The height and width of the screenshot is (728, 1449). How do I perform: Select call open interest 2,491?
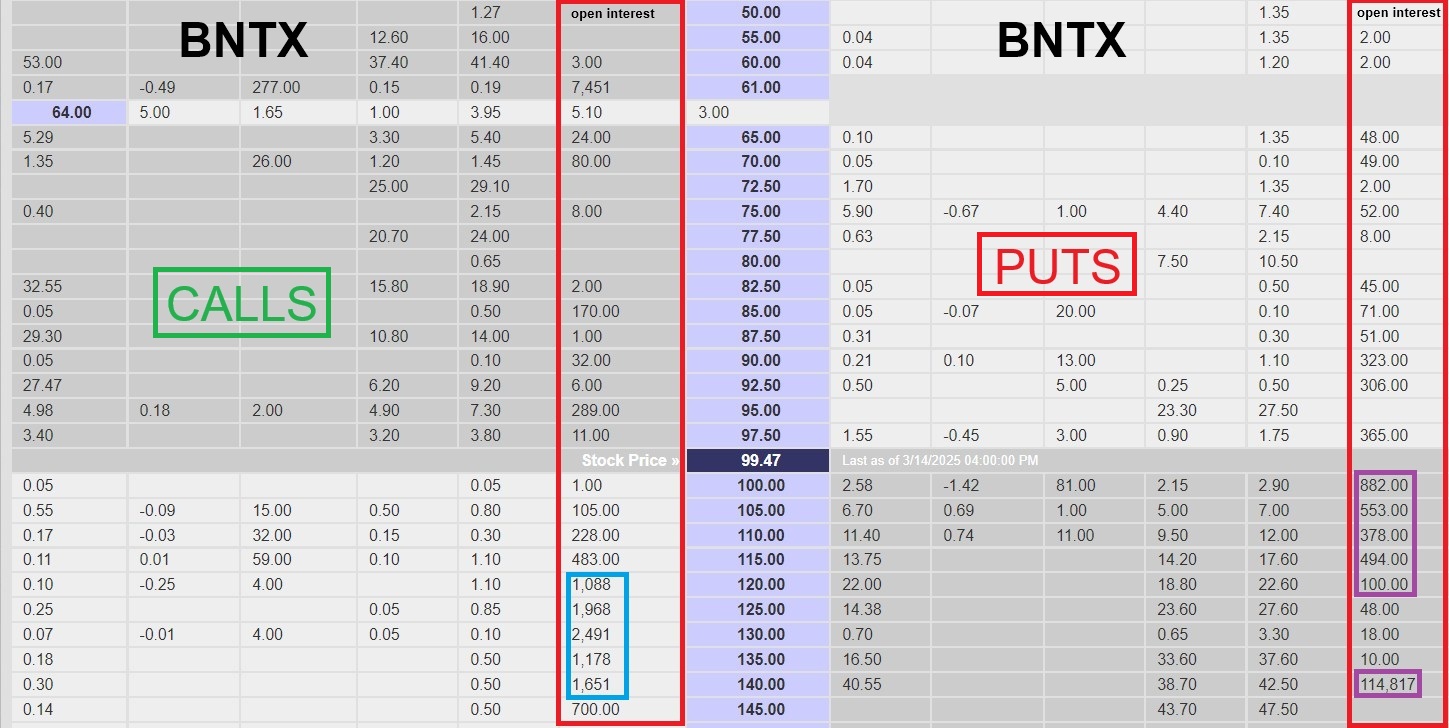[x=591, y=634]
